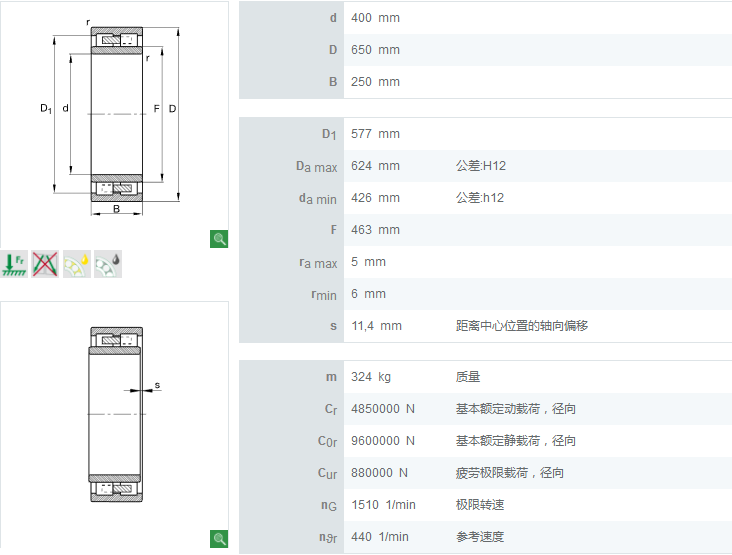732x555 pixels.
Task: Select the Cur value 880000 N
Action: pos(380,473)
